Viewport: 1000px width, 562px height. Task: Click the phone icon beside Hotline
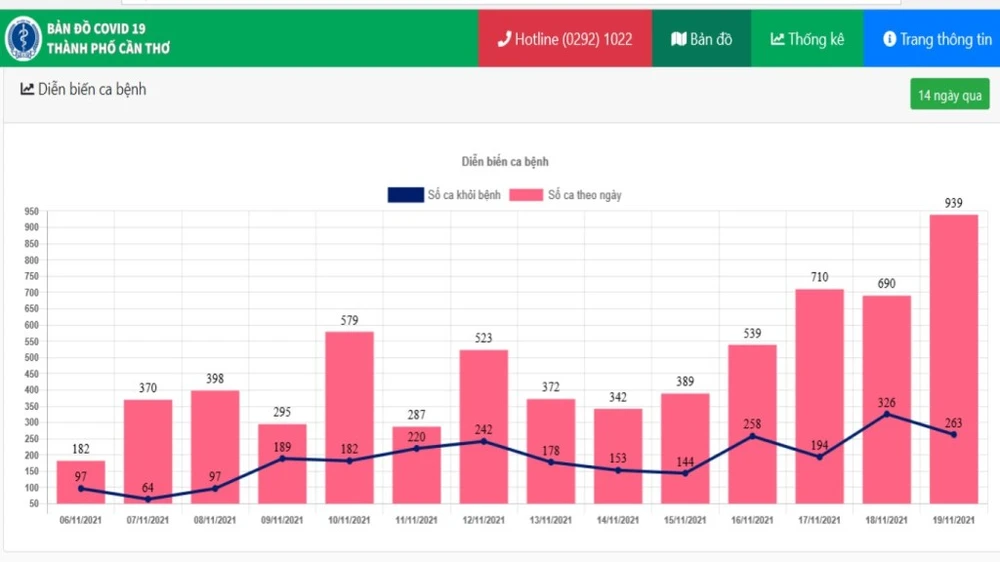pyautogui.click(x=504, y=39)
